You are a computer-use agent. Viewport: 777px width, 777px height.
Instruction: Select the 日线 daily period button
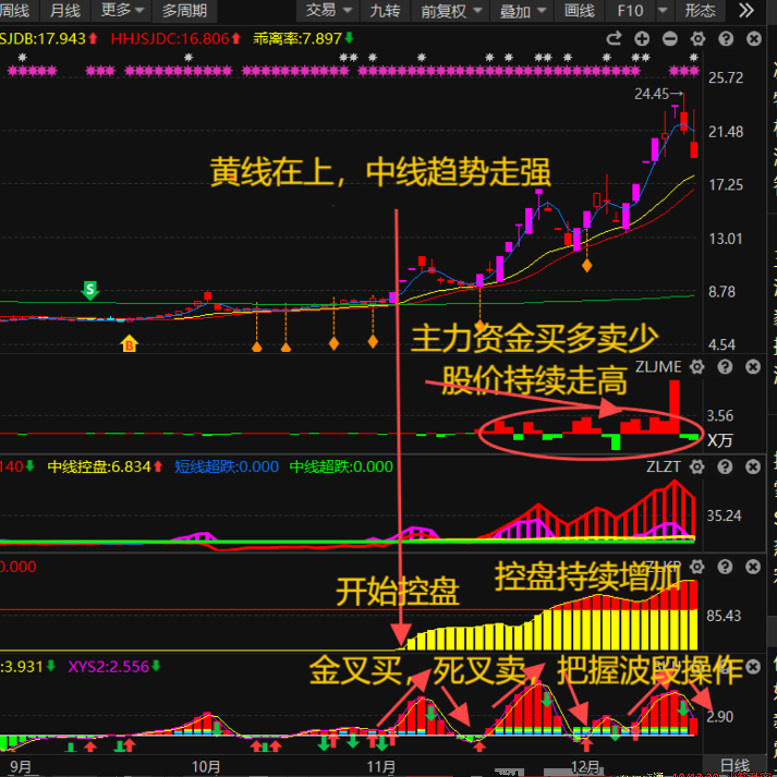(735, 766)
